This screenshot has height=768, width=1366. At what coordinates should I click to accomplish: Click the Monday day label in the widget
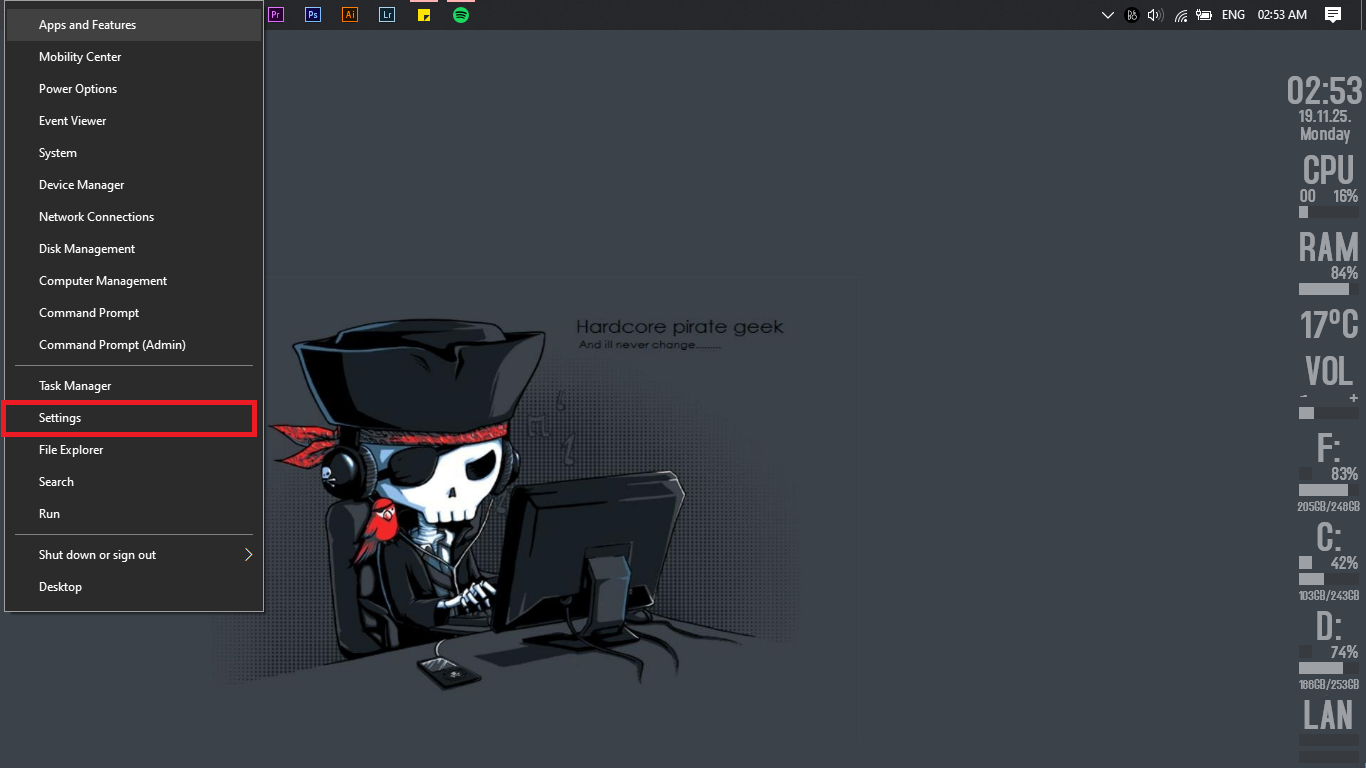1325,134
